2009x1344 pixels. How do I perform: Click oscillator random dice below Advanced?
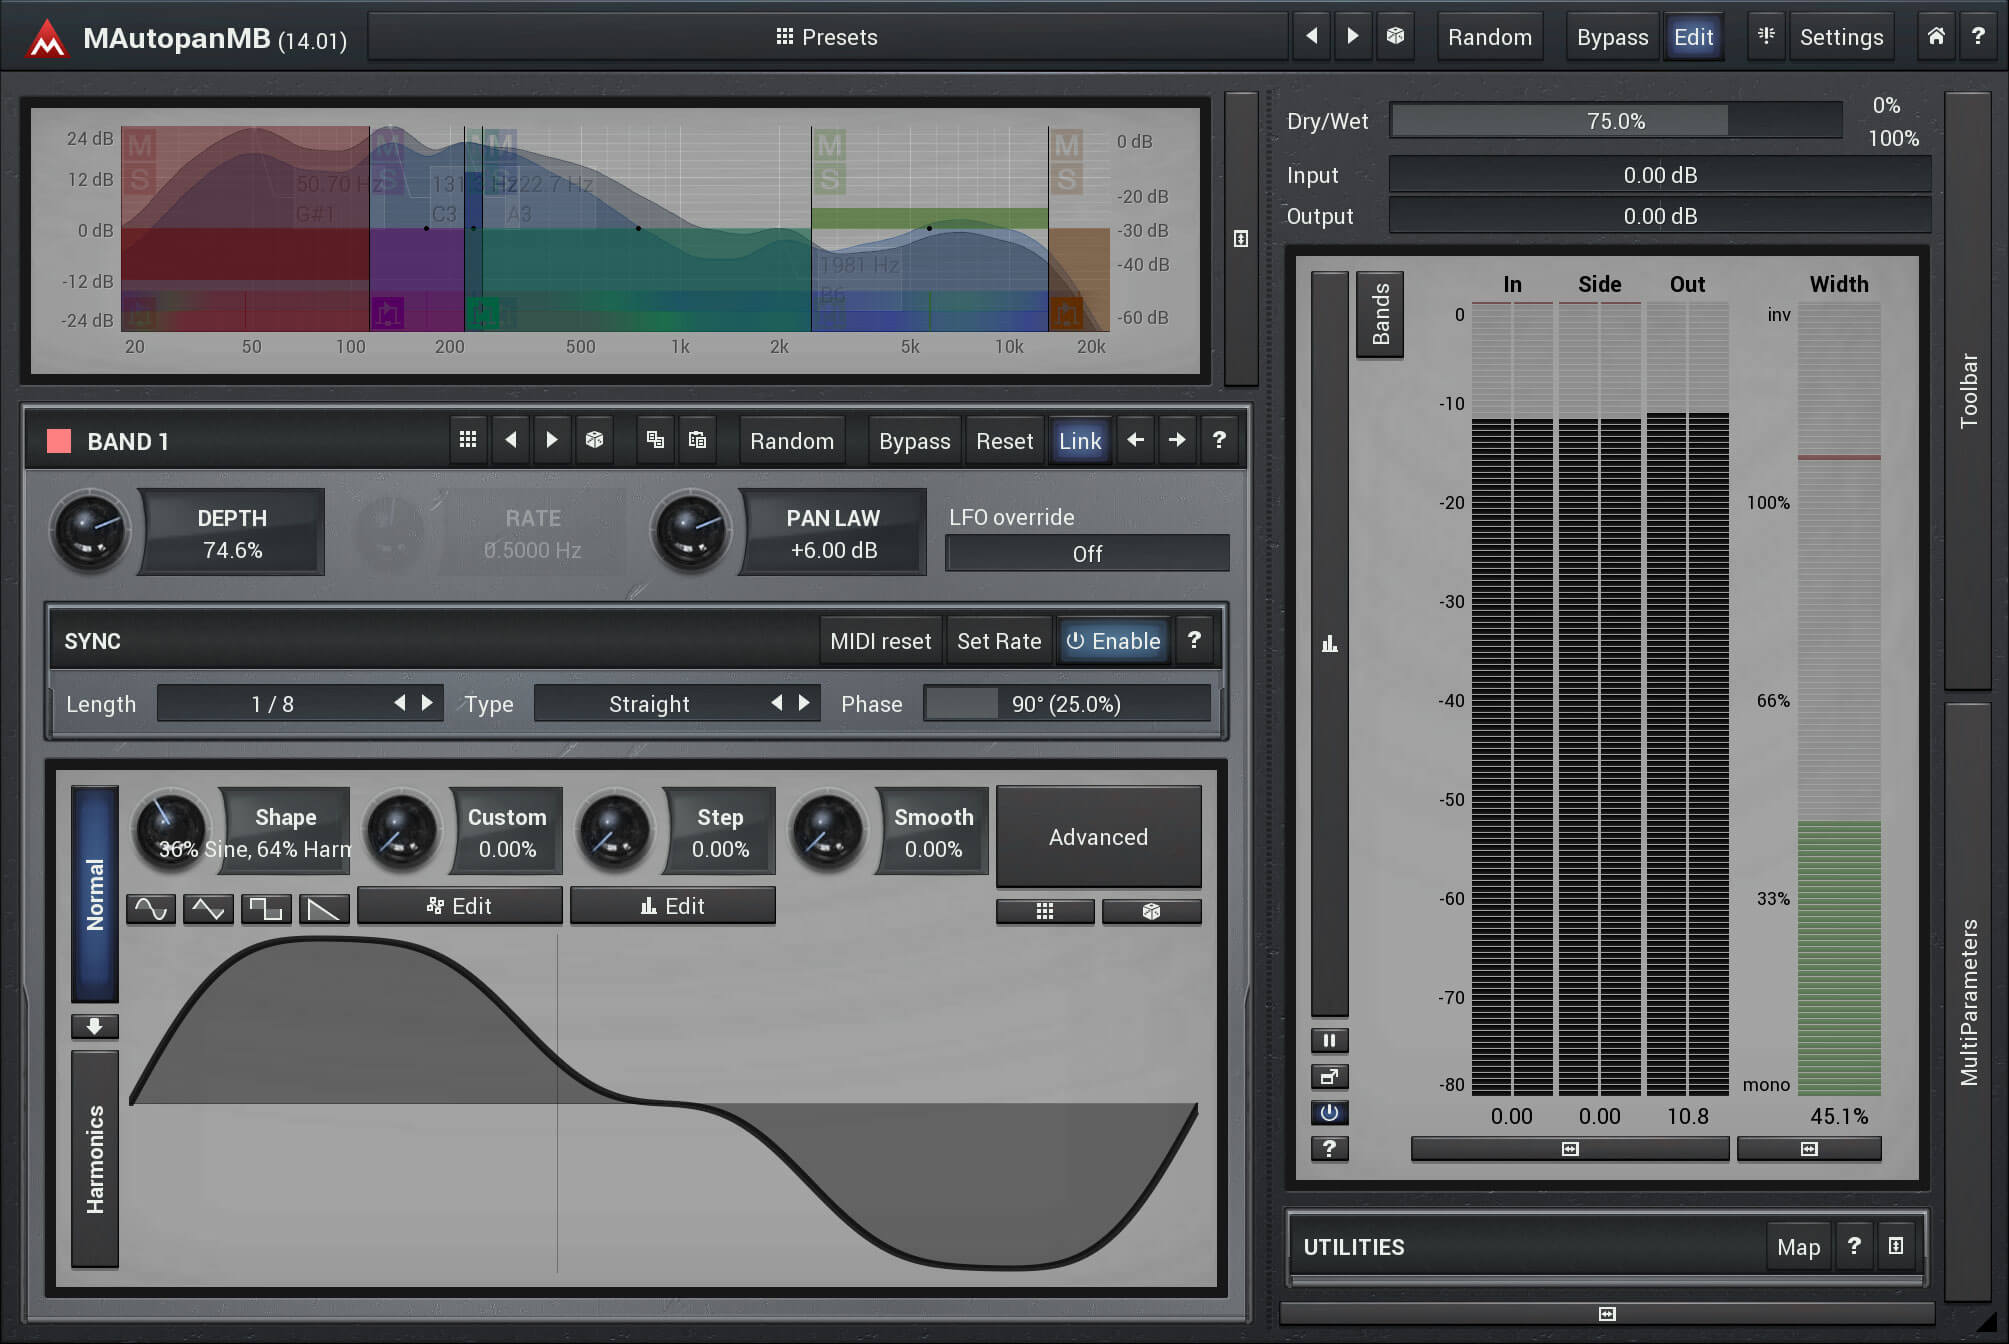[x=1151, y=911]
